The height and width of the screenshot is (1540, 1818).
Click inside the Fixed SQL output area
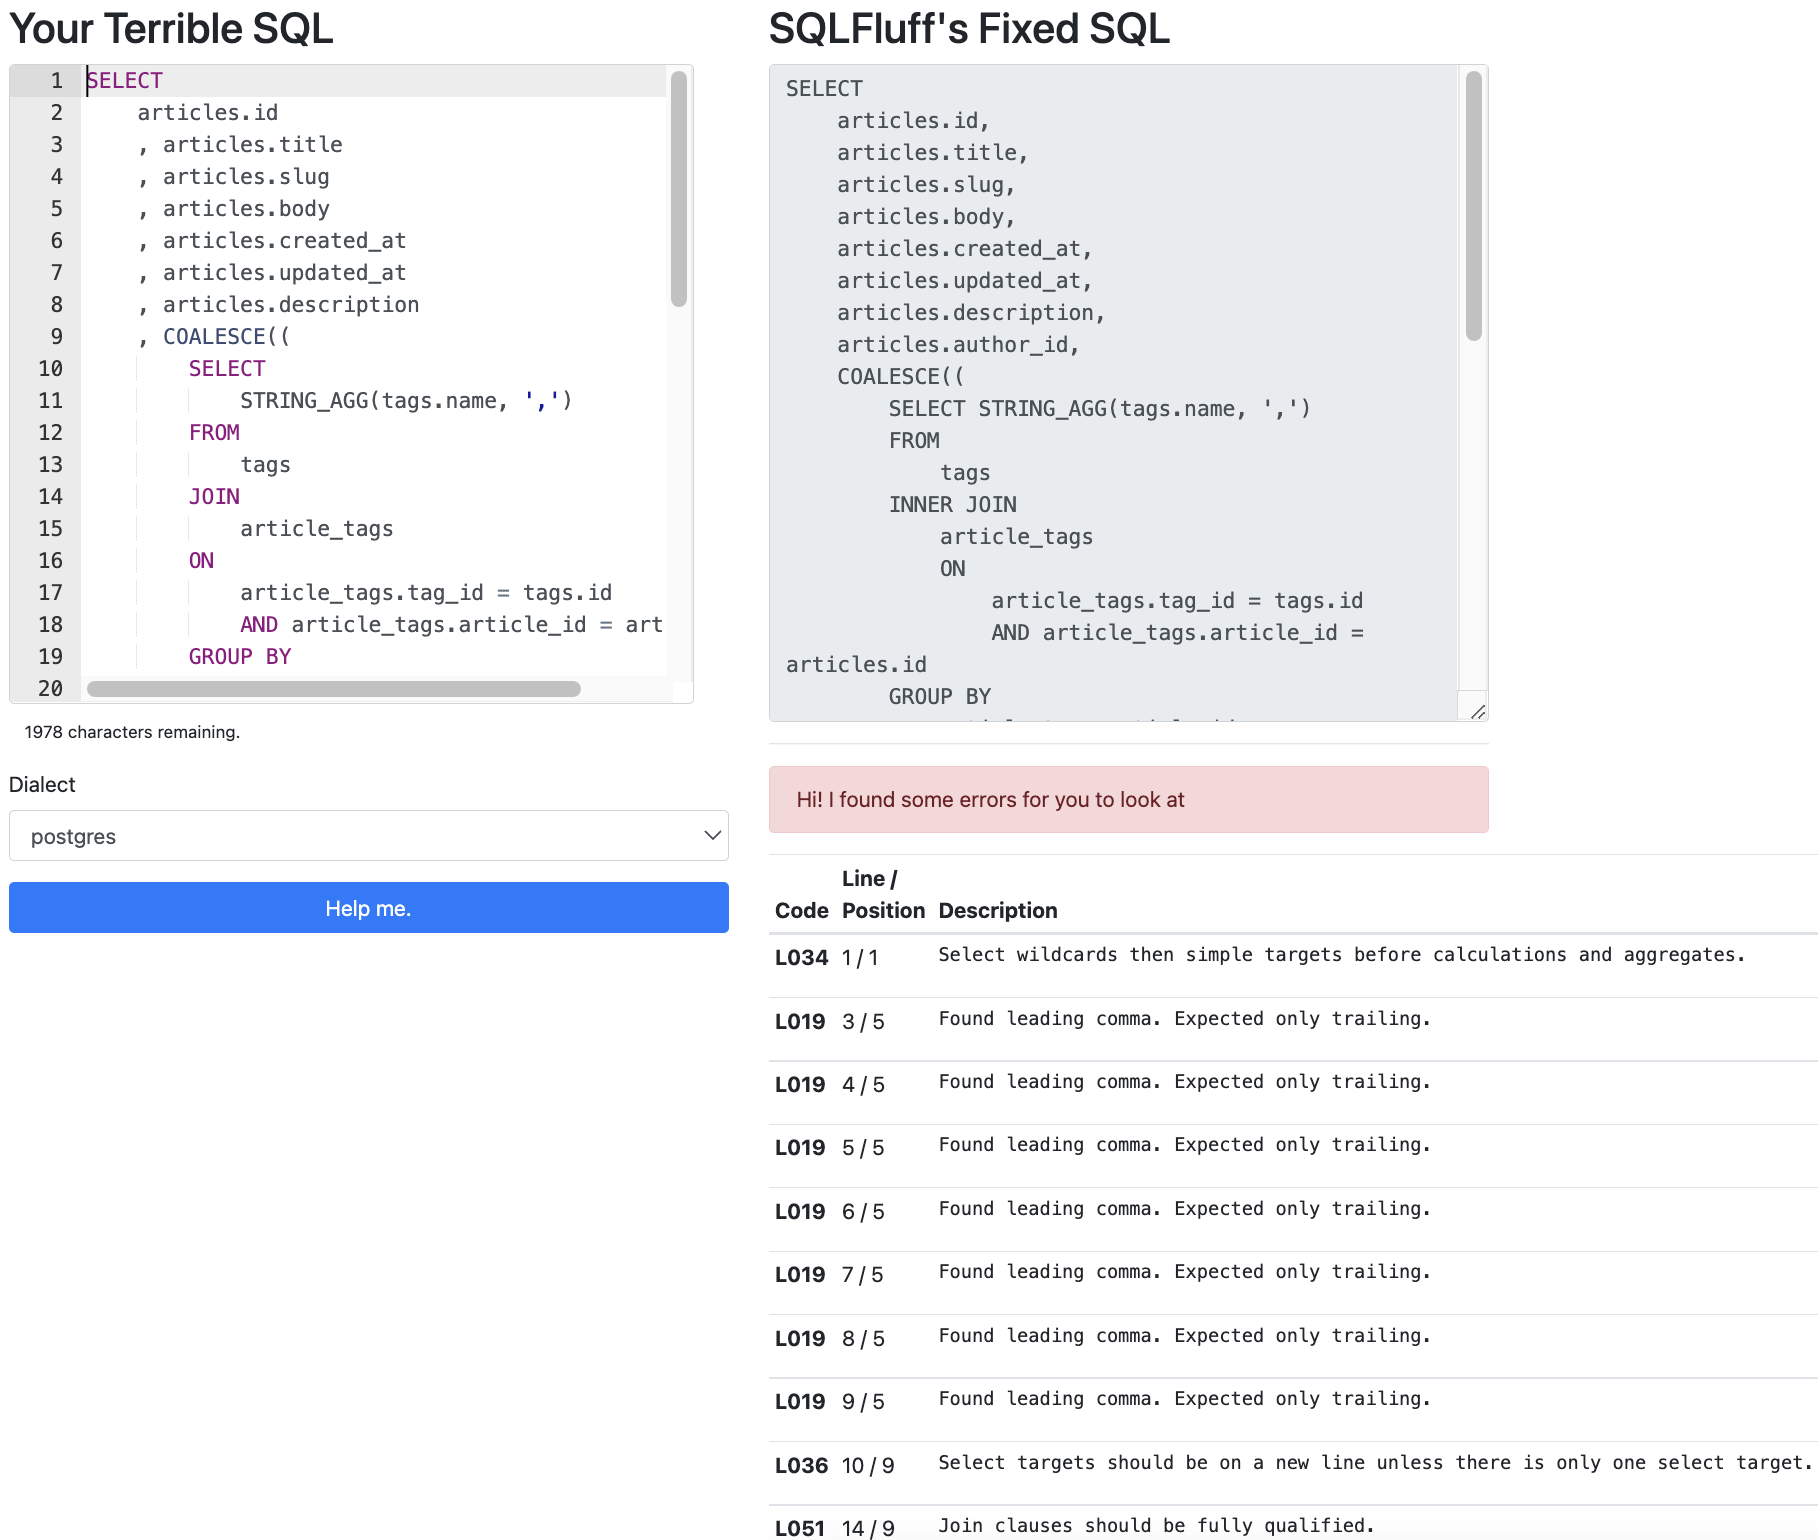tap(1100, 400)
